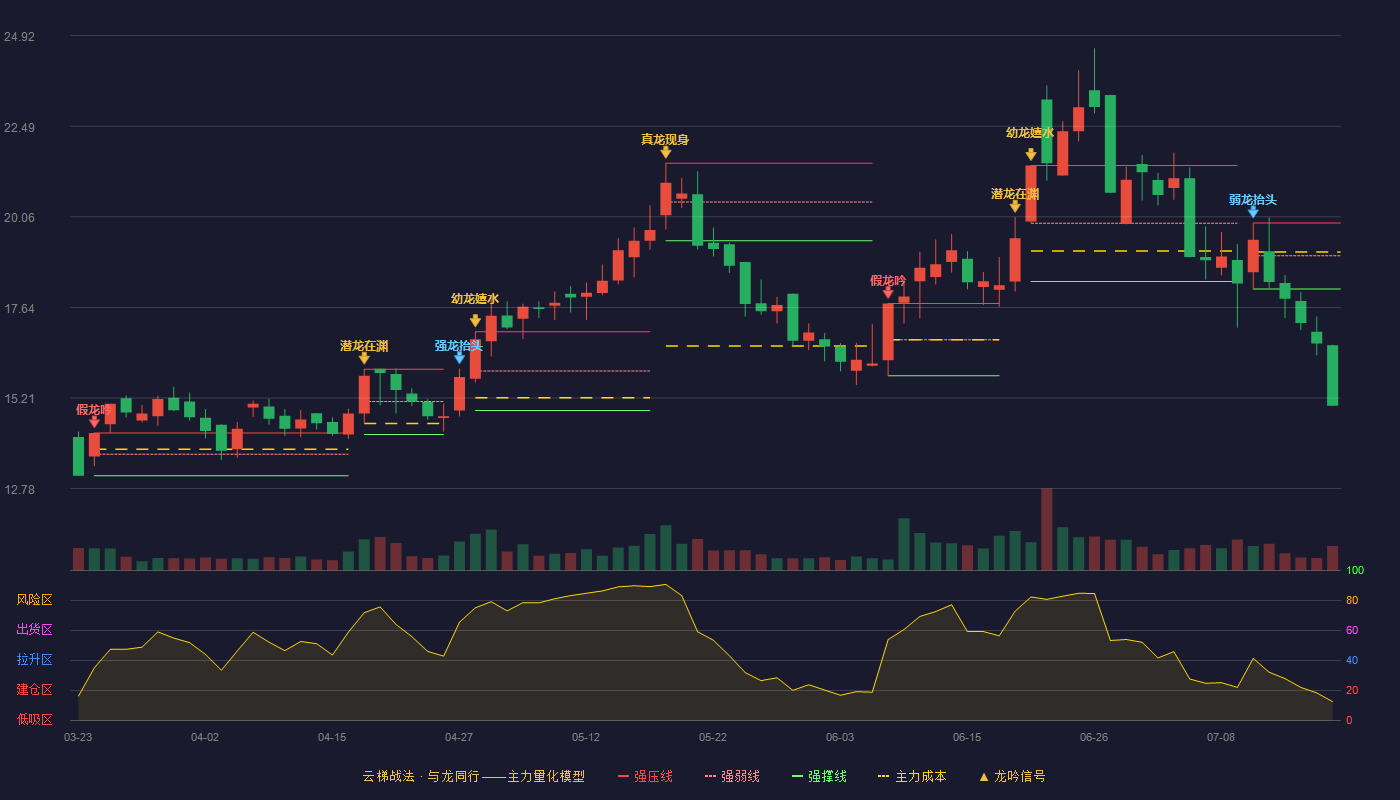Click the green 100 indicator axis value
The image size is (1400, 800).
pyautogui.click(x=1355, y=571)
